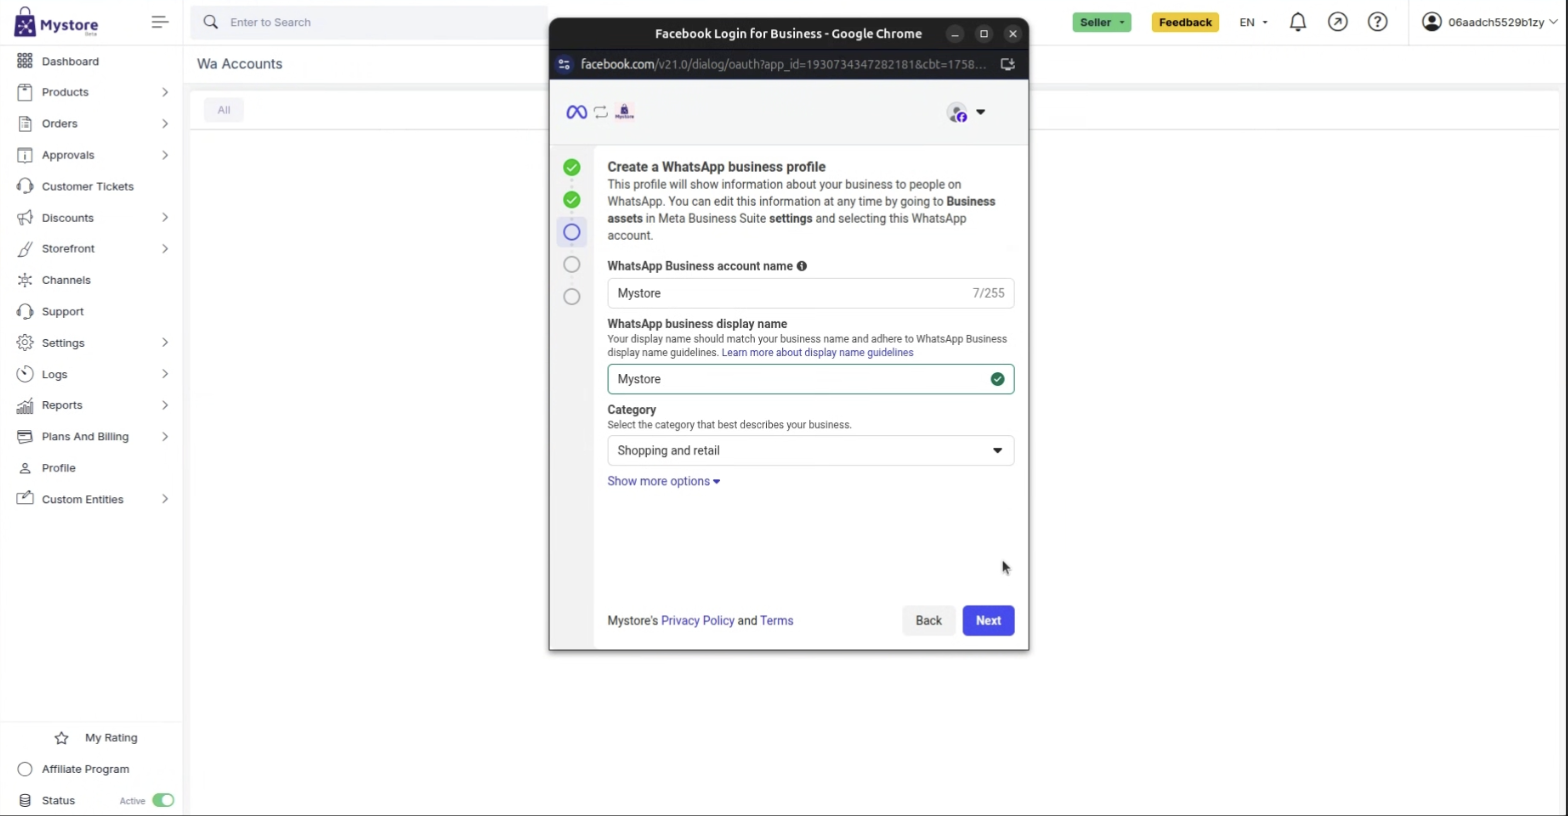Screen dimensions: 1568x816
Task: Toggle the sidebar hamburger menu icon
Action: click(x=160, y=22)
